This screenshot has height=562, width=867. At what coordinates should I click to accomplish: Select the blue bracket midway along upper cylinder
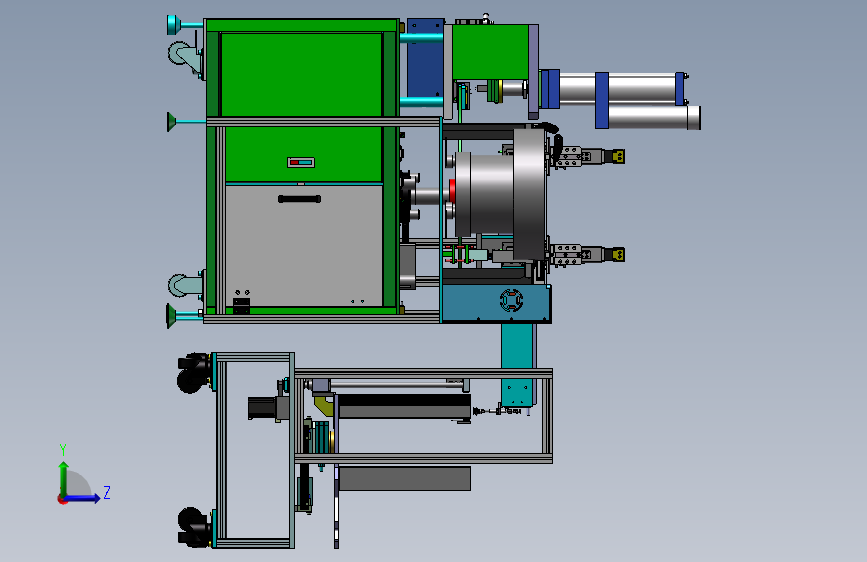(x=602, y=100)
